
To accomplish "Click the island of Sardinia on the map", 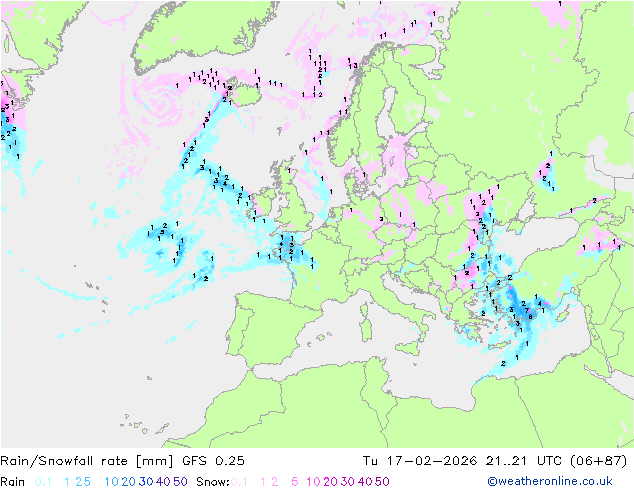I will tap(366, 328).
